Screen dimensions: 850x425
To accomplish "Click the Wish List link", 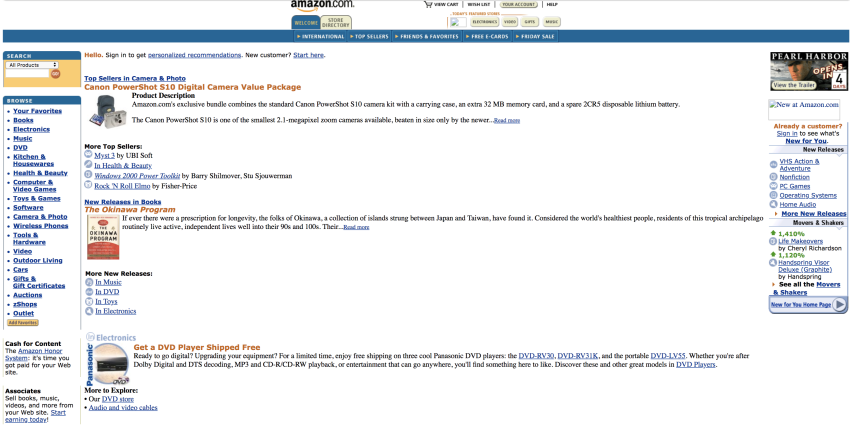I will point(479,4).
